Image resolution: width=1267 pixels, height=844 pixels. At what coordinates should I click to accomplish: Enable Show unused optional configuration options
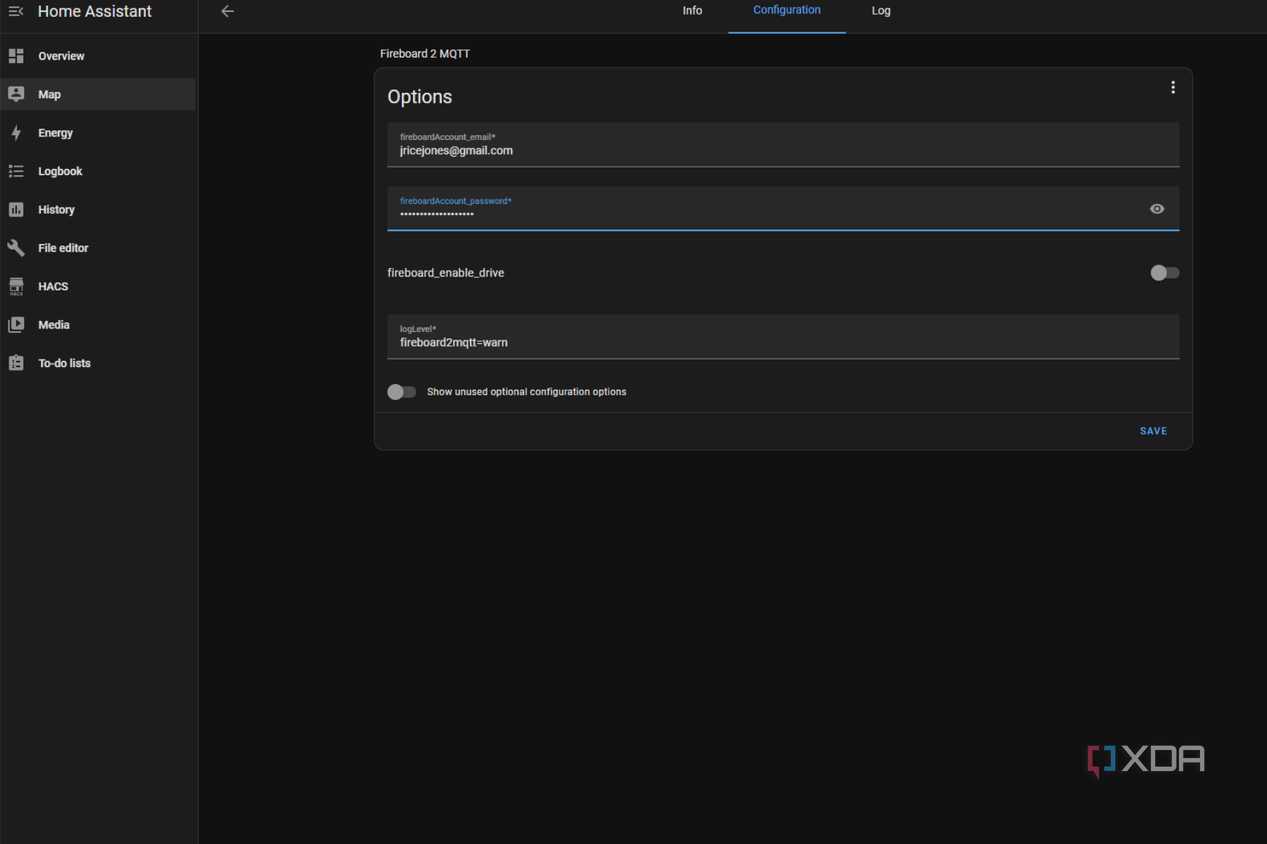(x=401, y=392)
